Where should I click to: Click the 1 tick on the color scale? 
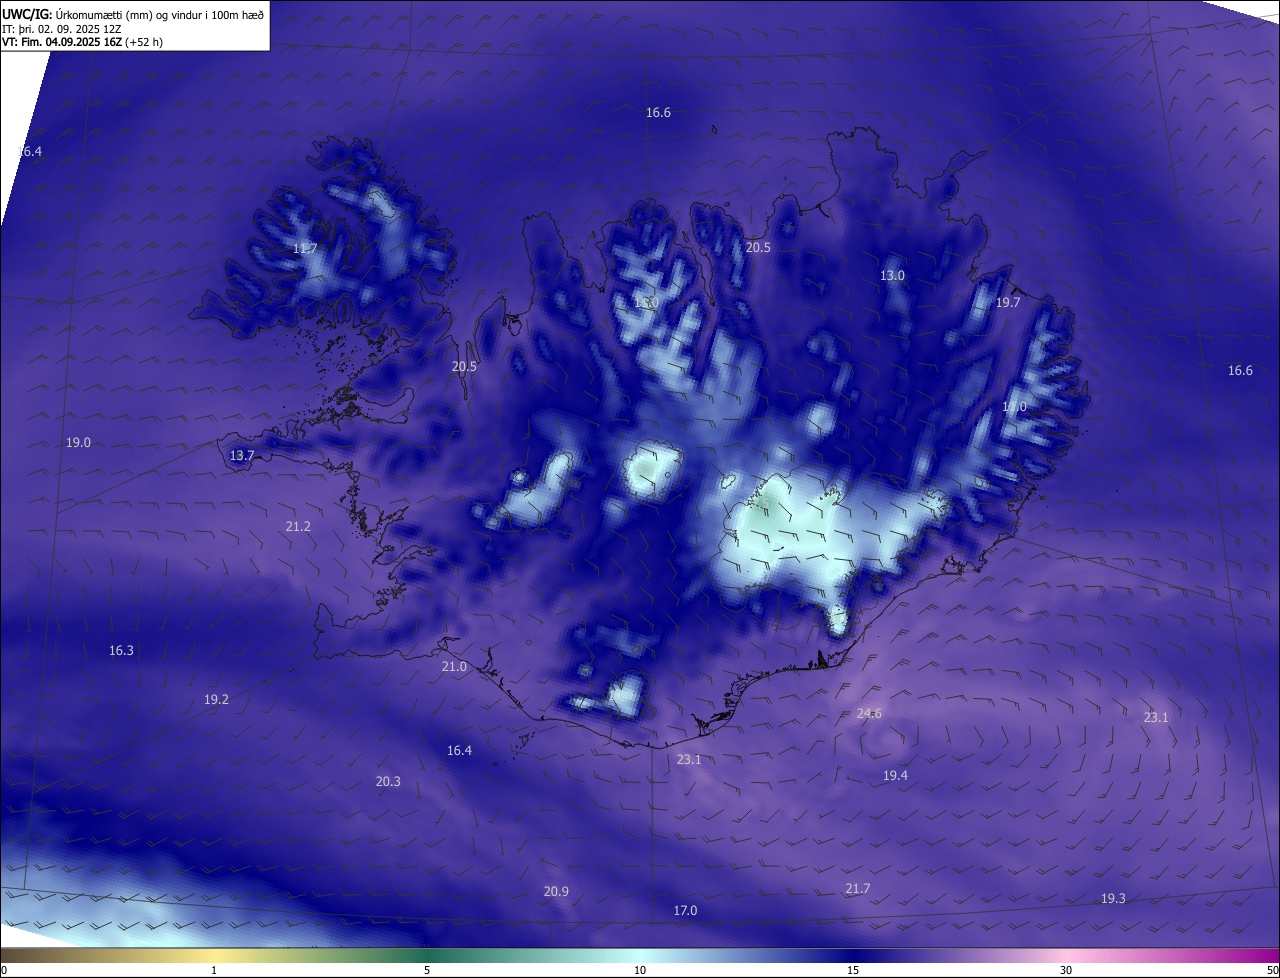point(214,970)
